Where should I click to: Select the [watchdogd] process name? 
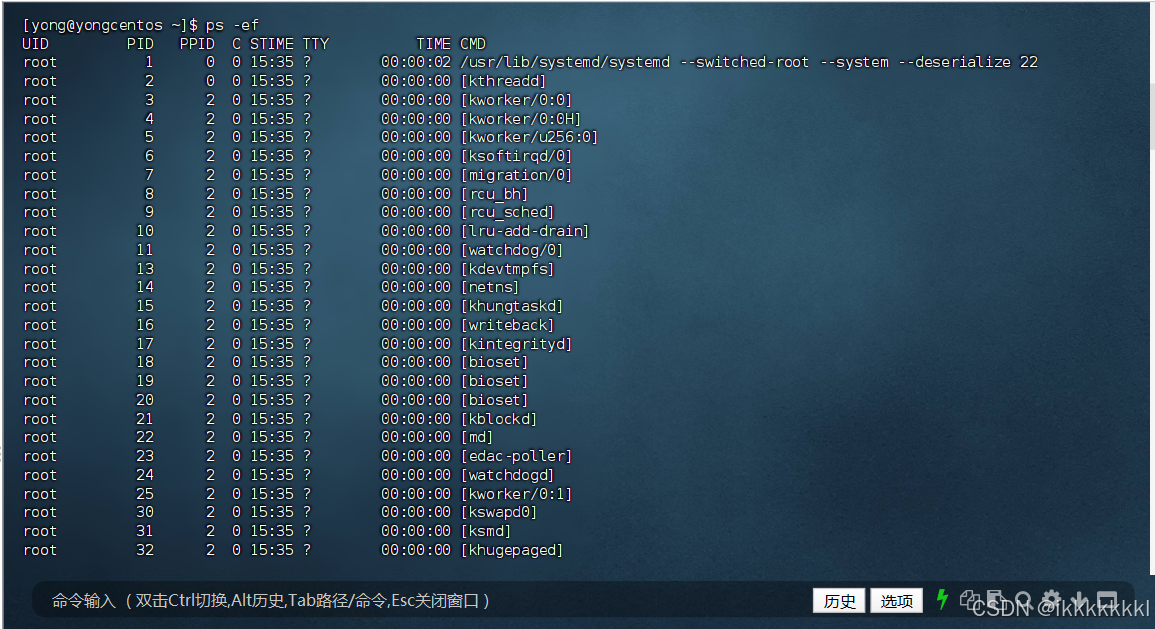(x=508, y=475)
